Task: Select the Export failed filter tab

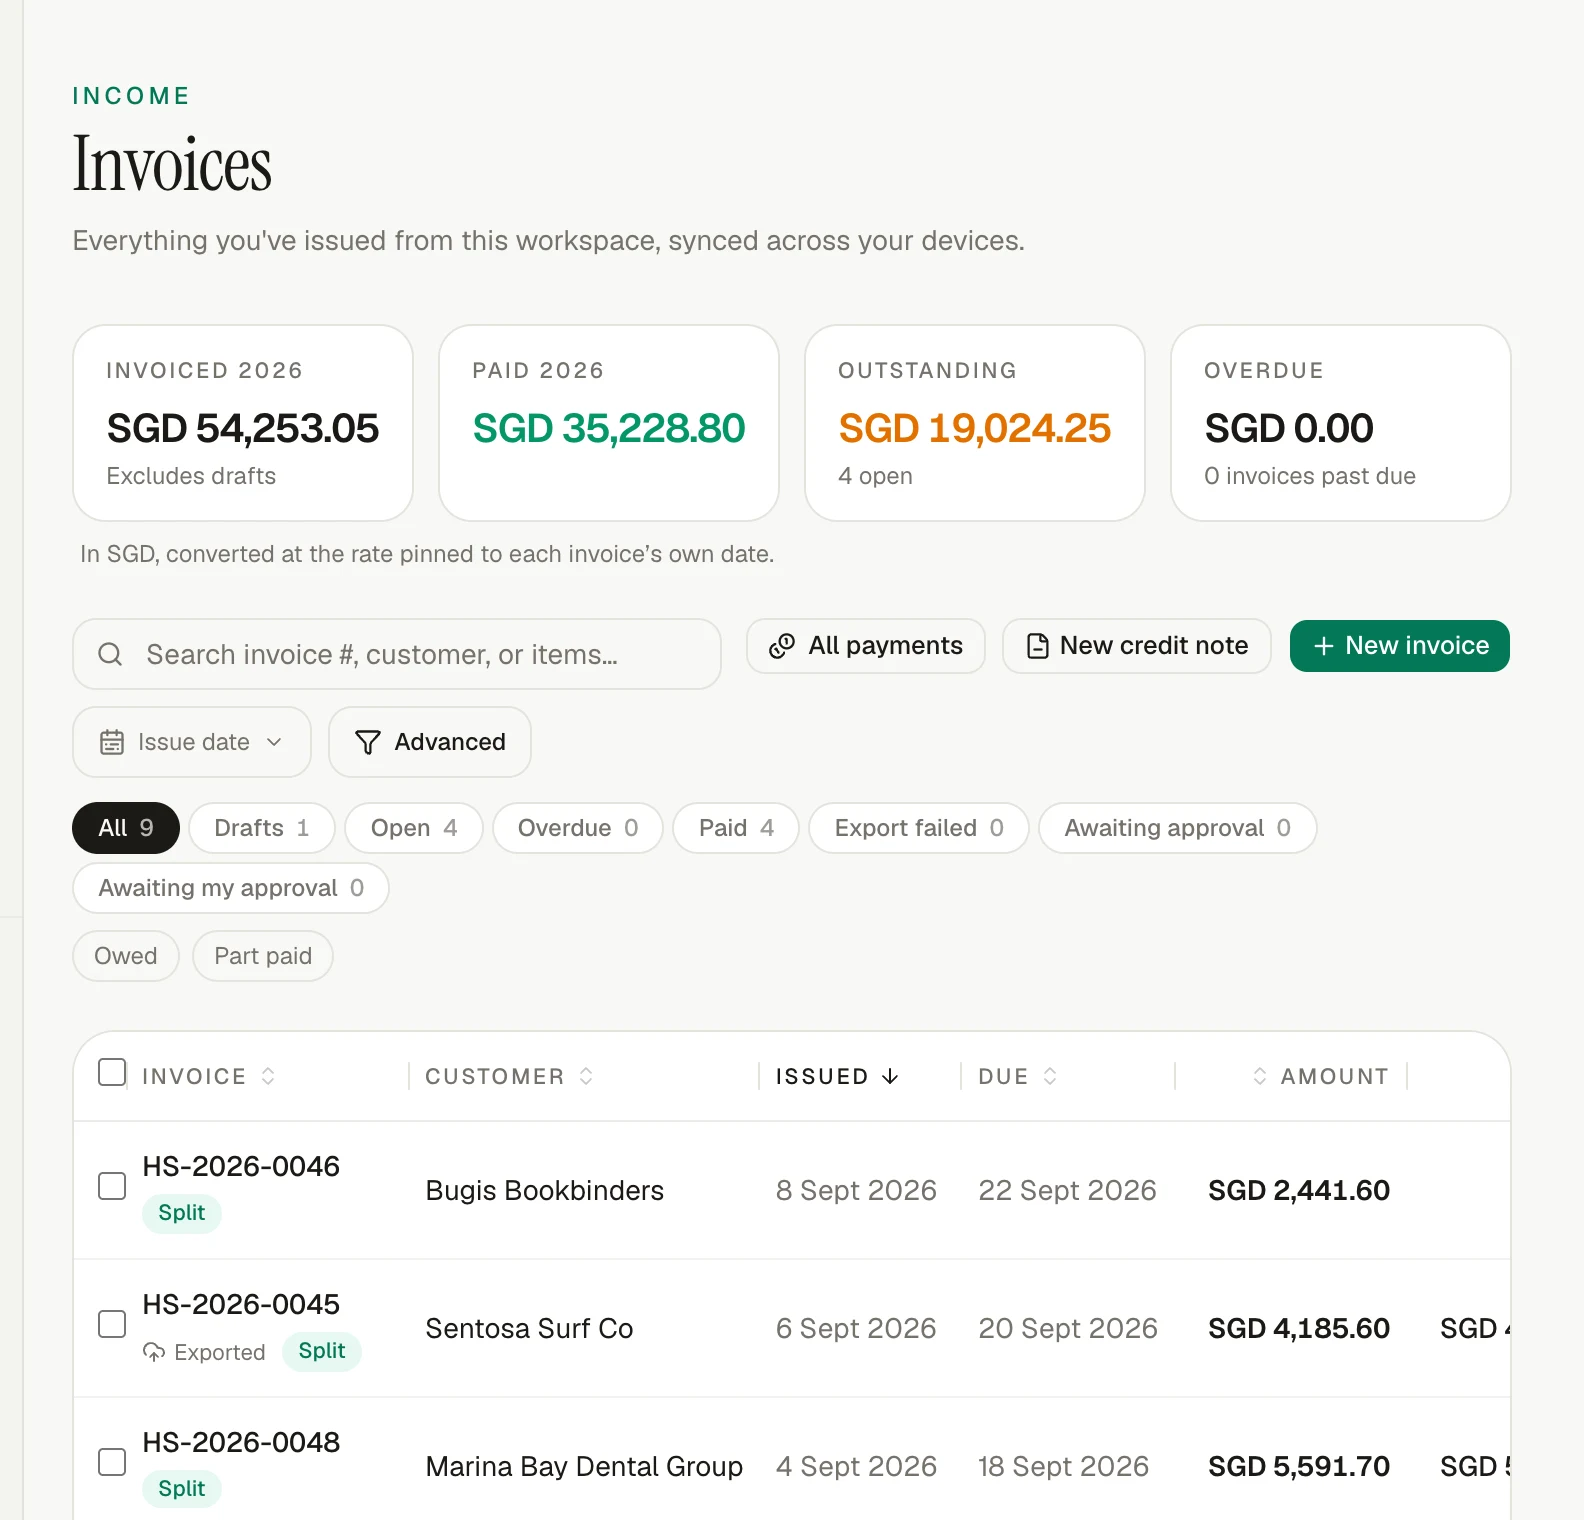Action: [x=919, y=828]
